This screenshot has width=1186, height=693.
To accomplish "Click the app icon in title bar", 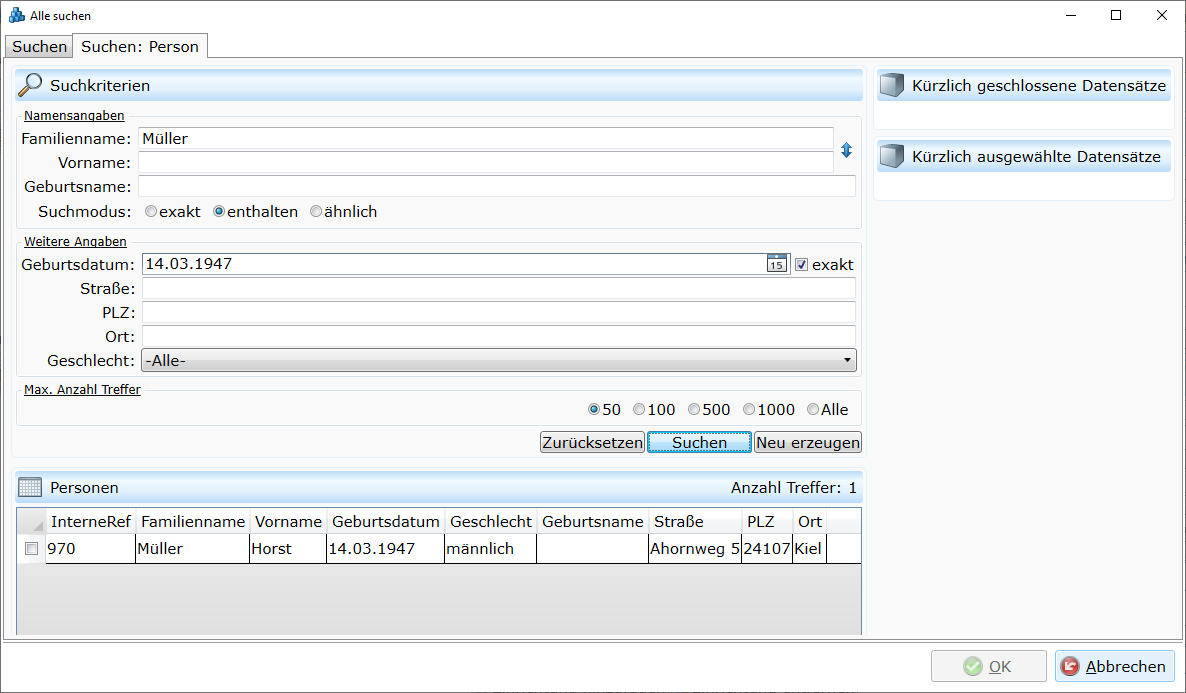I will pos(17,16).
